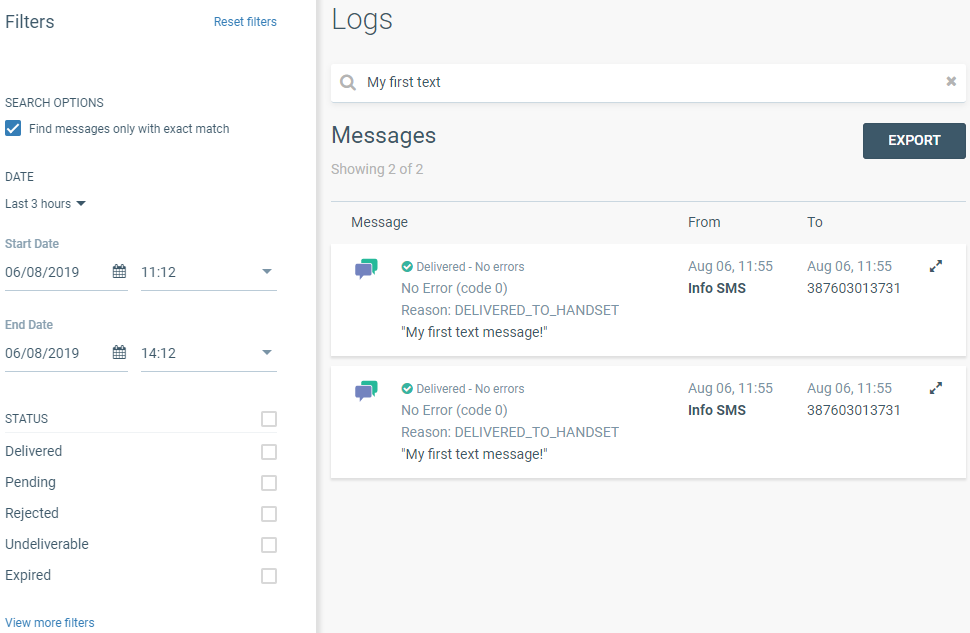Expand the first message details via arrows icon
Viewport: 970px width, 633px height.
coord(936,266)
